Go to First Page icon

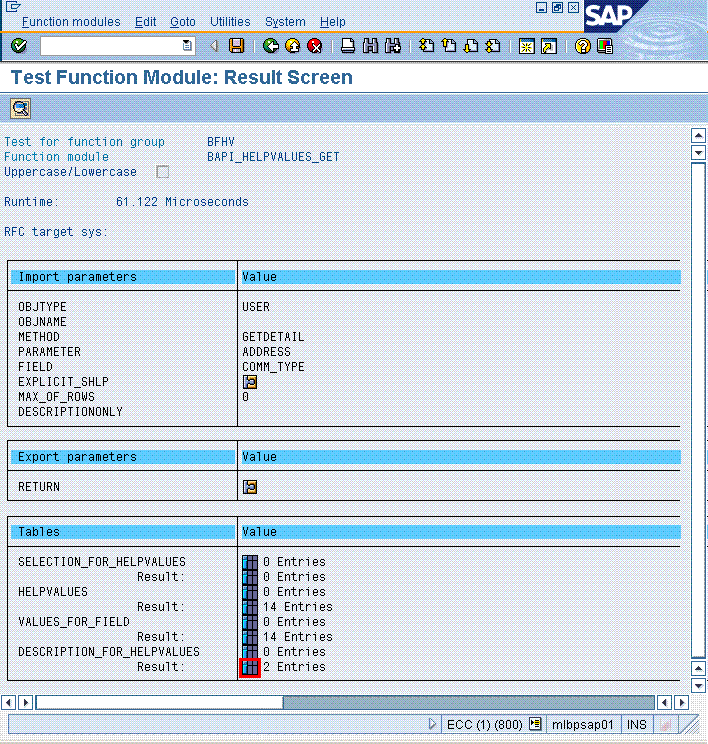click(426, 46)
